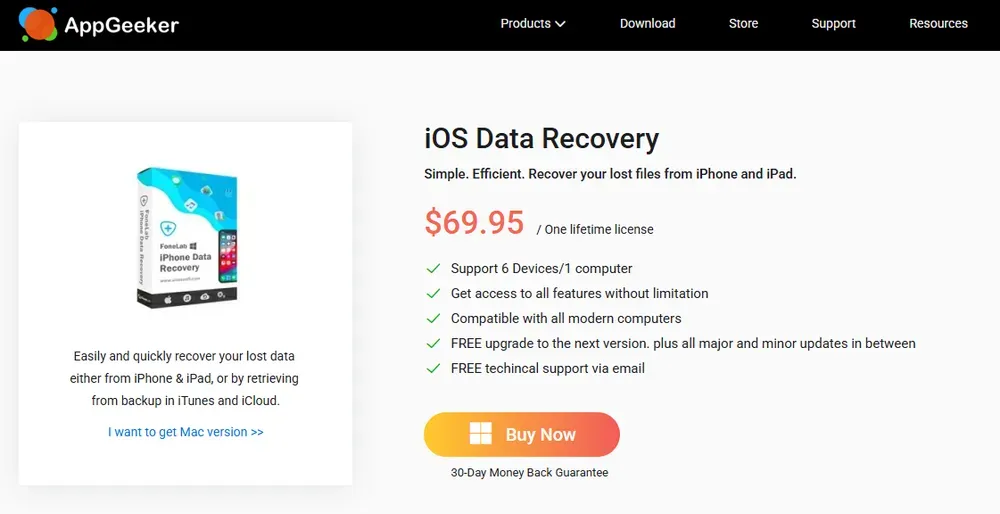Follow the 'I want to get Mac version' link
This screenshot has width=1000, height=514.
click(x=186, y=432)
